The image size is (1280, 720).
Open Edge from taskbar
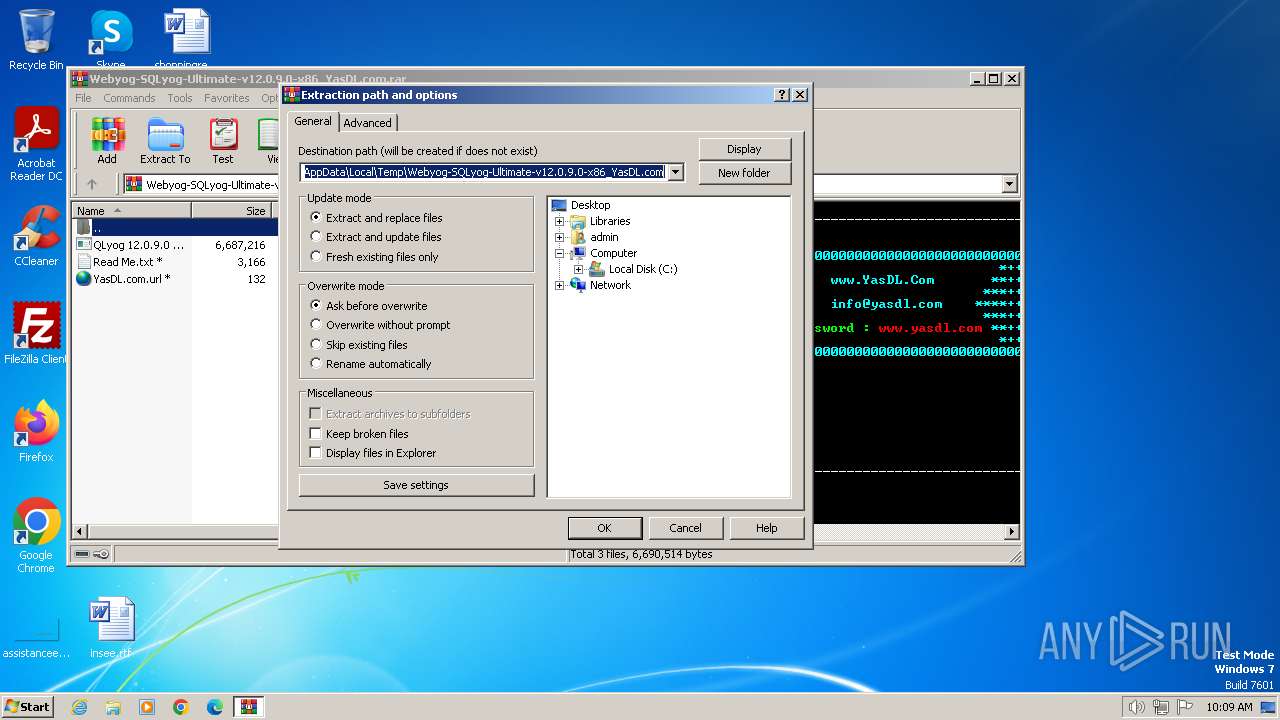215,707
